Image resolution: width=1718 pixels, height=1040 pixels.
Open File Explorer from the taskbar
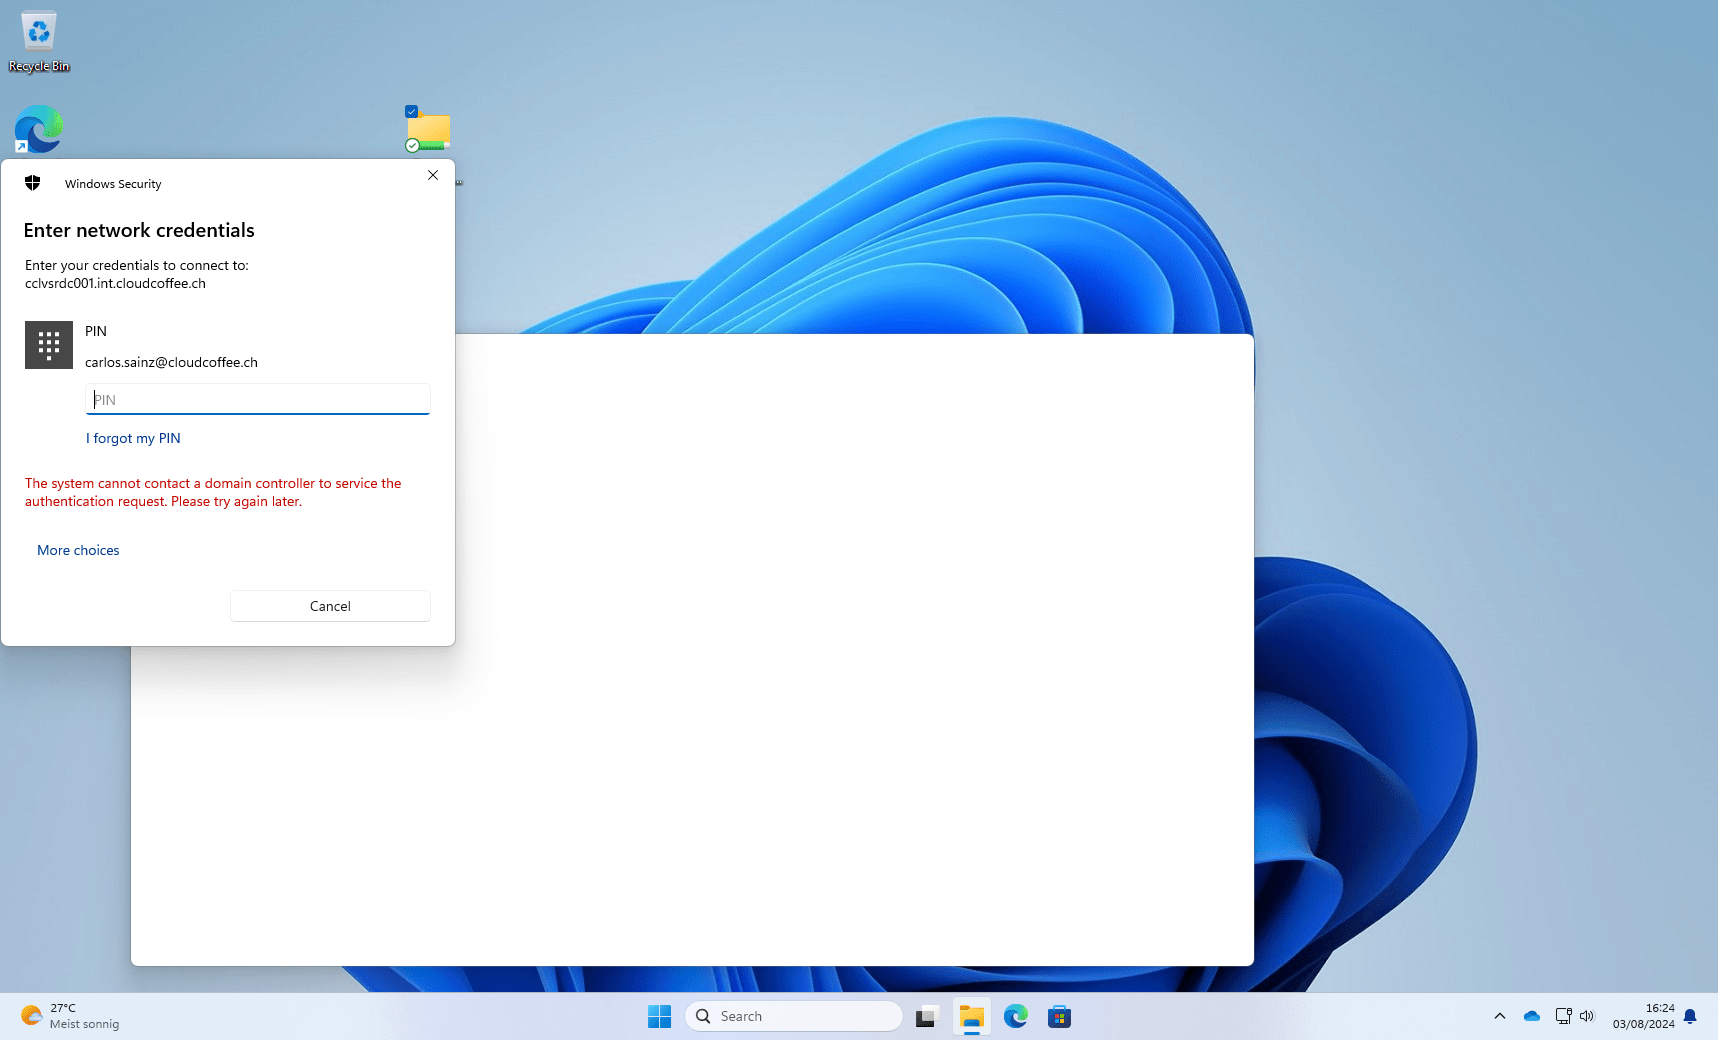click(971, 1015)
